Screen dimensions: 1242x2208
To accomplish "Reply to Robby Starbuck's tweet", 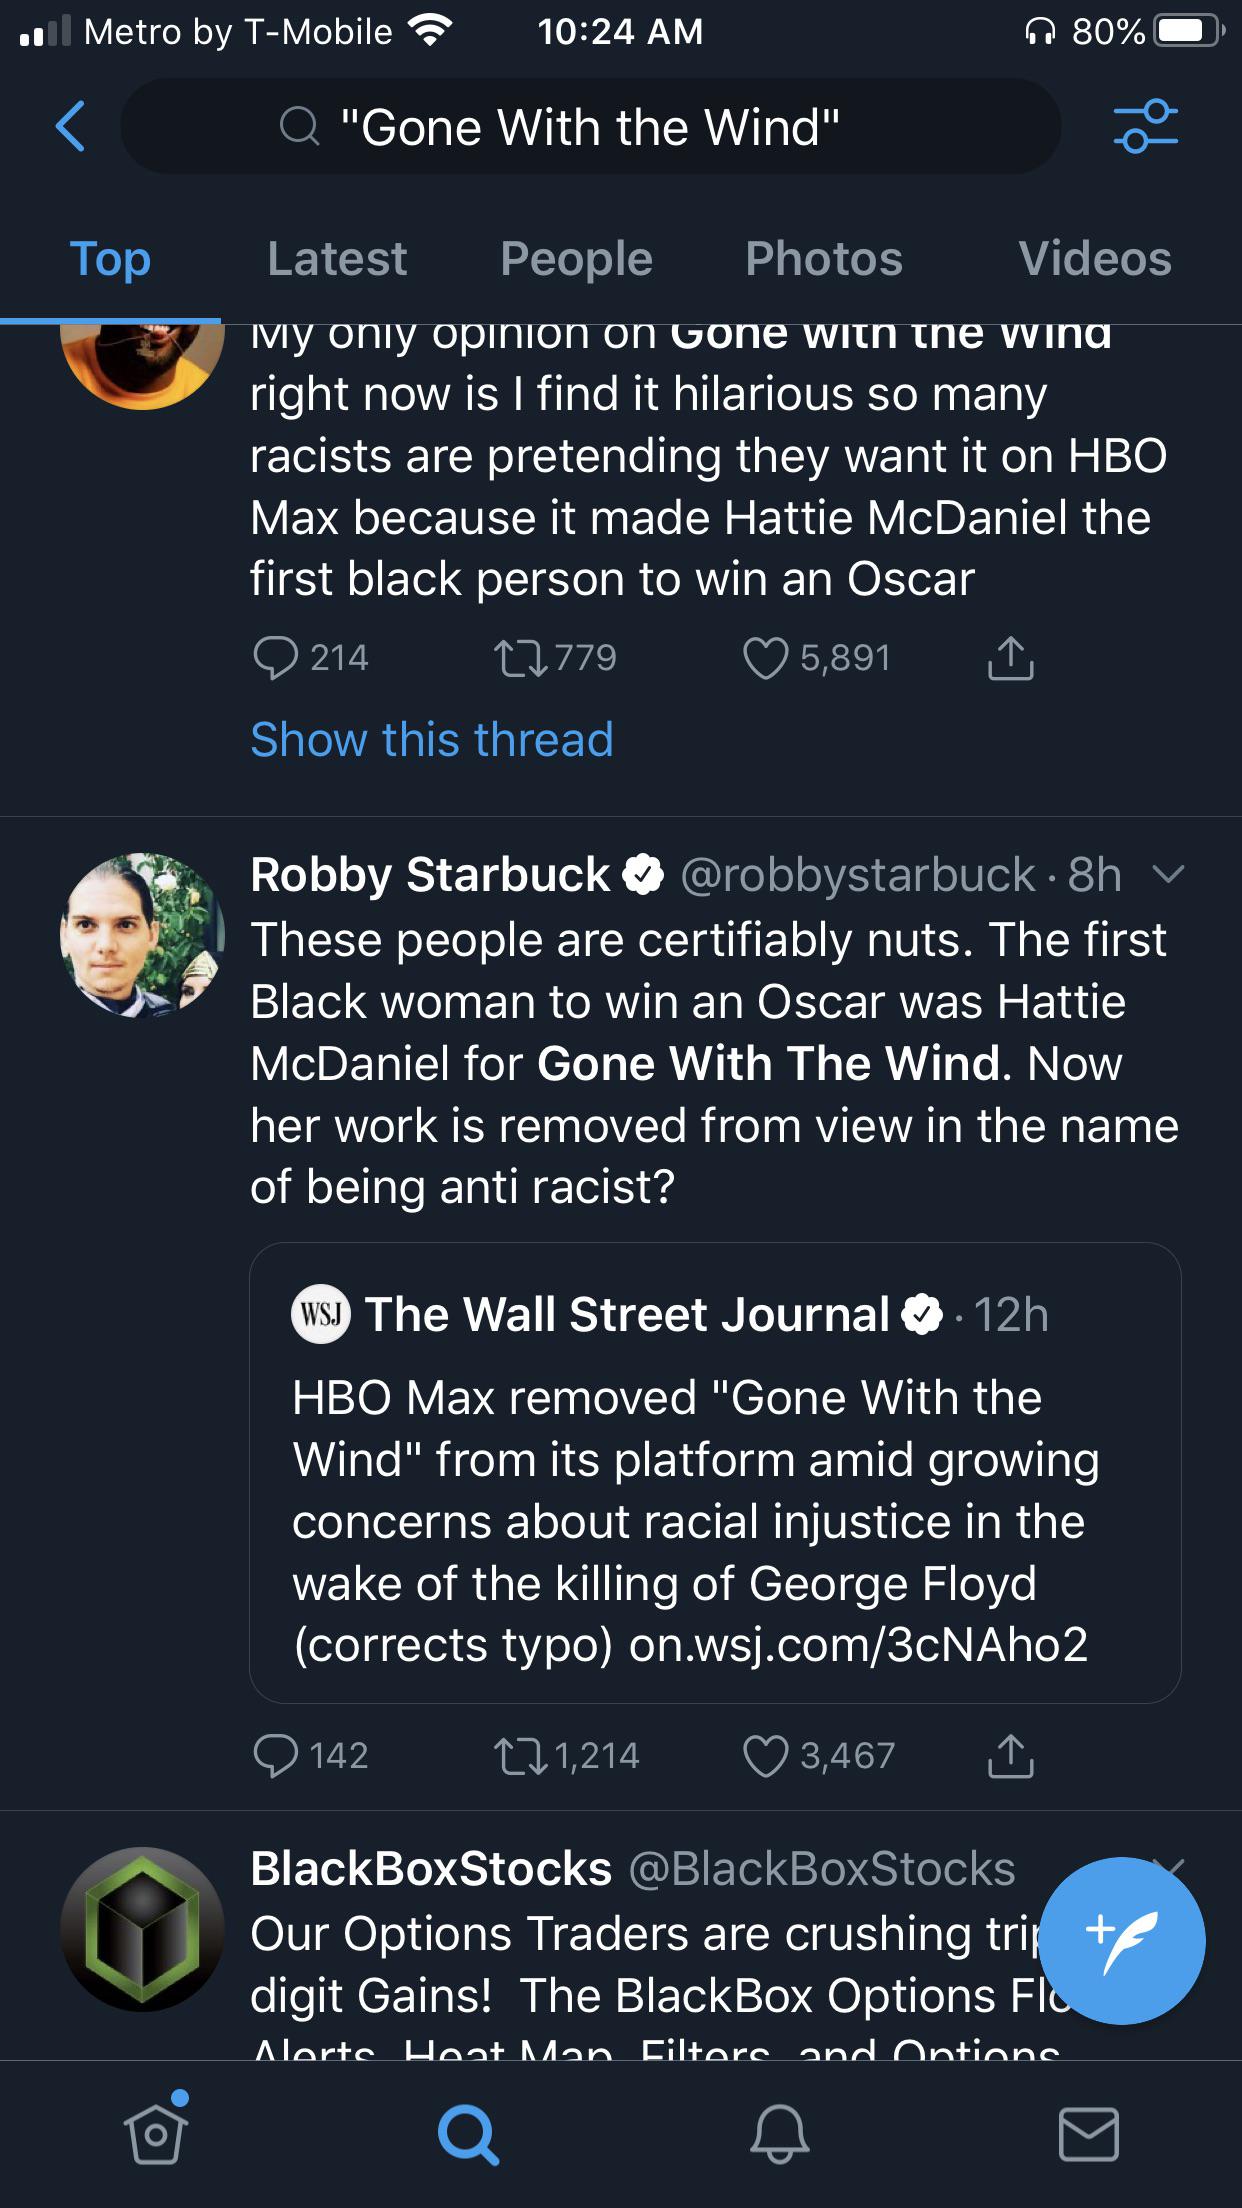I will point(275,1756).
